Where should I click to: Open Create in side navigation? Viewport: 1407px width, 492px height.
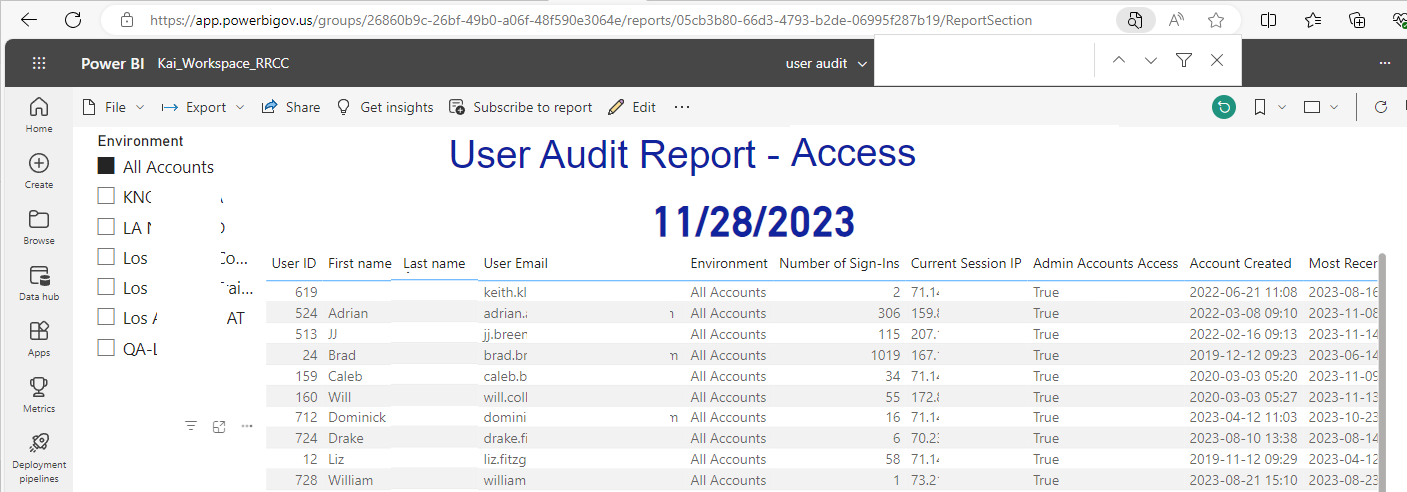[39, 170]
